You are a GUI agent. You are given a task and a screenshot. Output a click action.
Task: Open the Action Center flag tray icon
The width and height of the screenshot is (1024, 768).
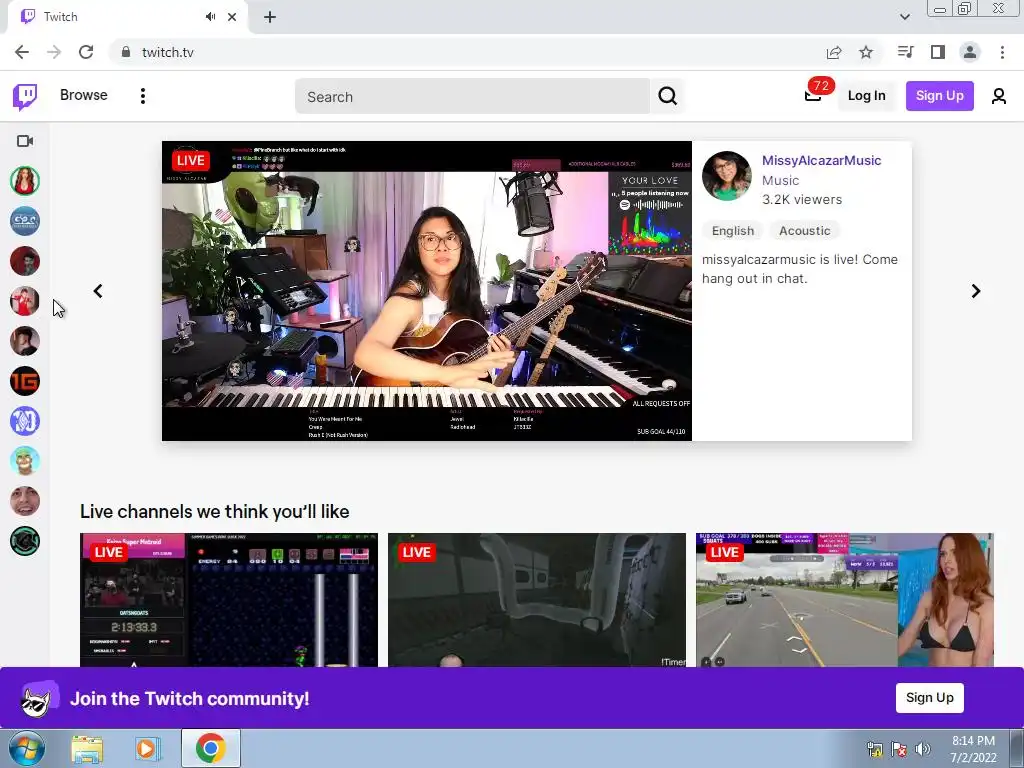(899, 749)
